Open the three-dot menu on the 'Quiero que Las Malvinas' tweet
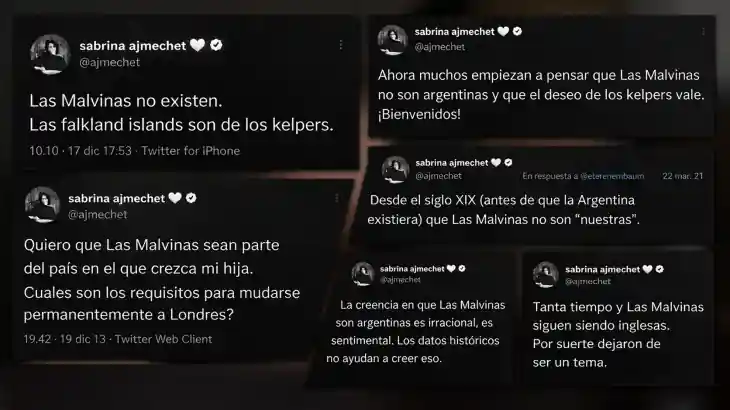730x410 pixels. pyautogui.click(x=336, y=199)
